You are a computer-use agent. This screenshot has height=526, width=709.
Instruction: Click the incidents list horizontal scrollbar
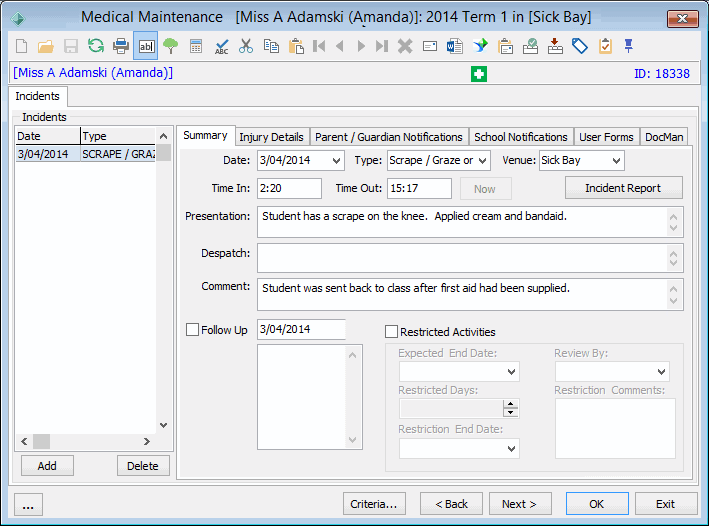click(x=85, y=441)
